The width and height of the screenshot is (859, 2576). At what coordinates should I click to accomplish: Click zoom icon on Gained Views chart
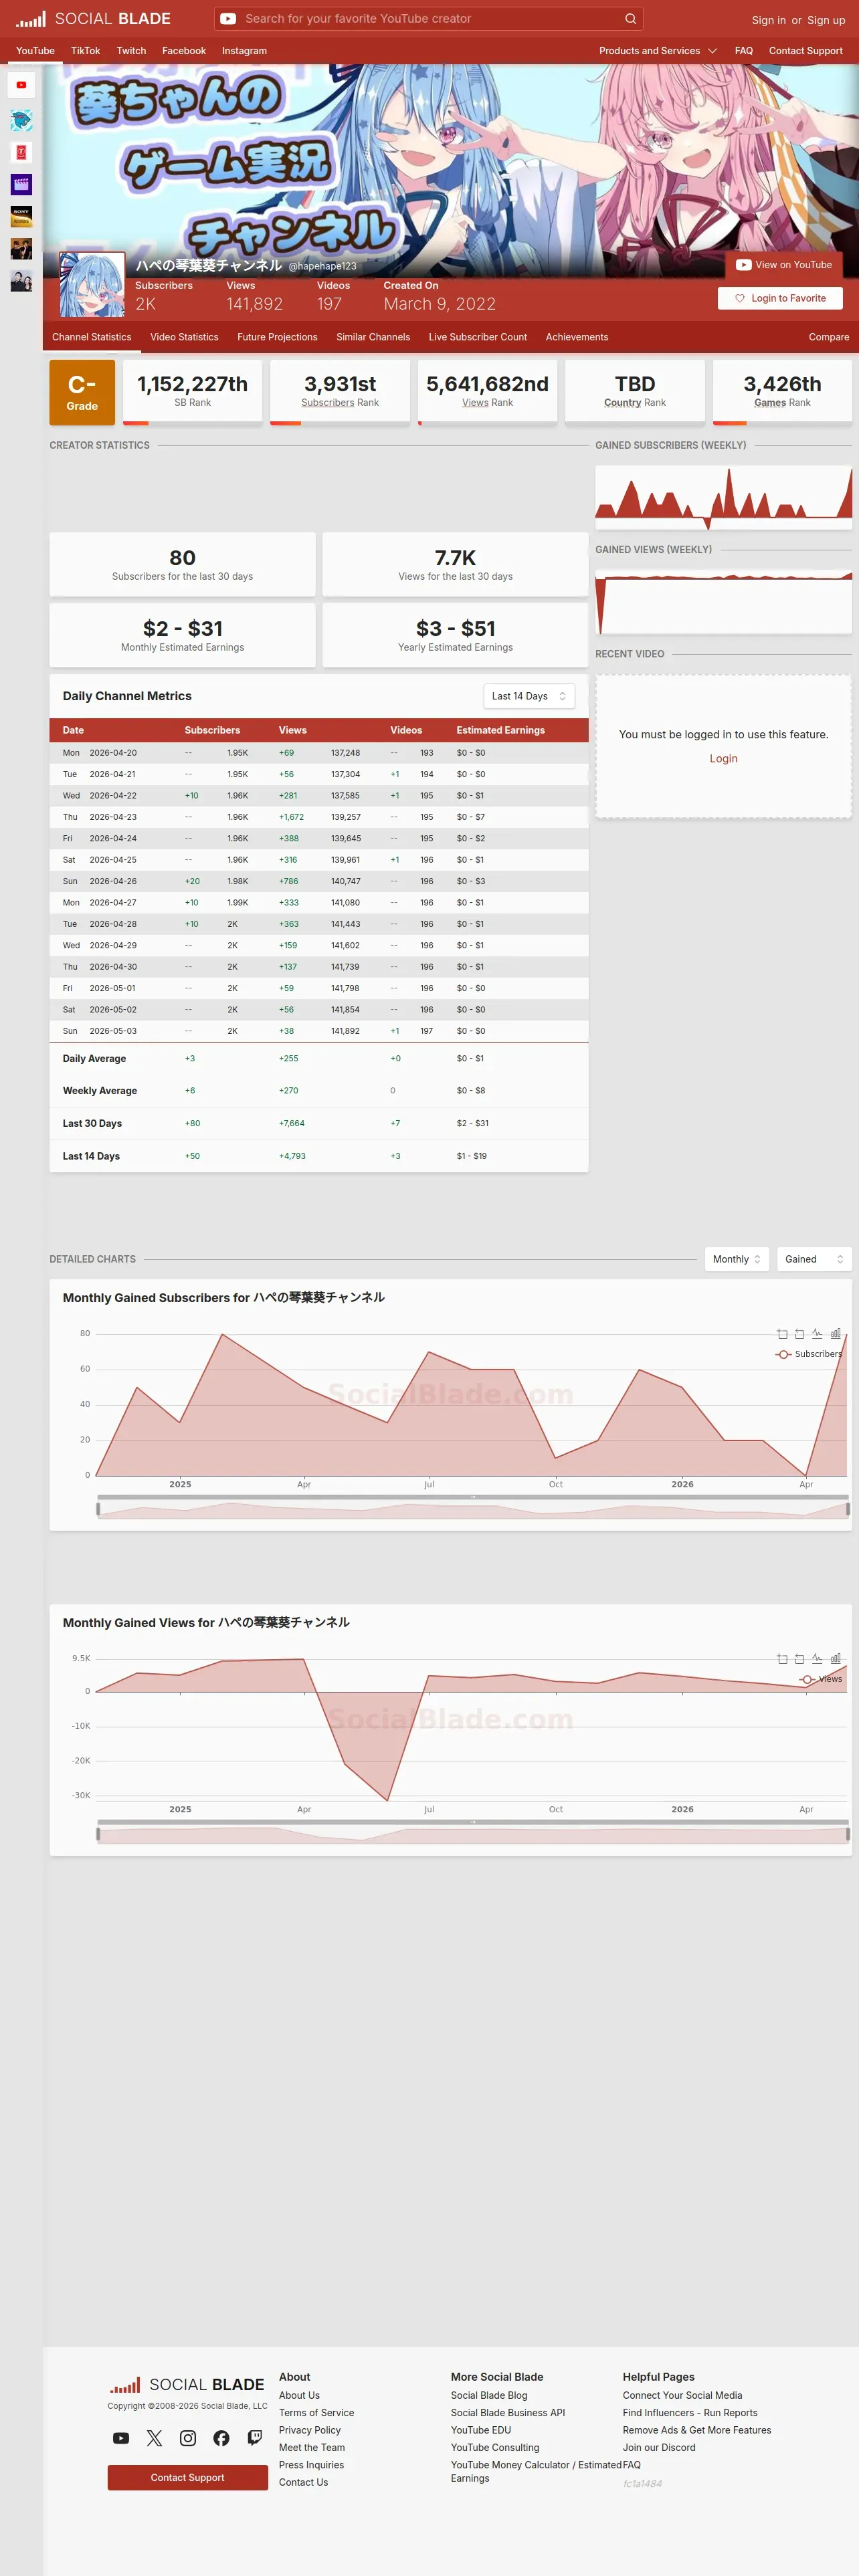(x=782, y=1659)
